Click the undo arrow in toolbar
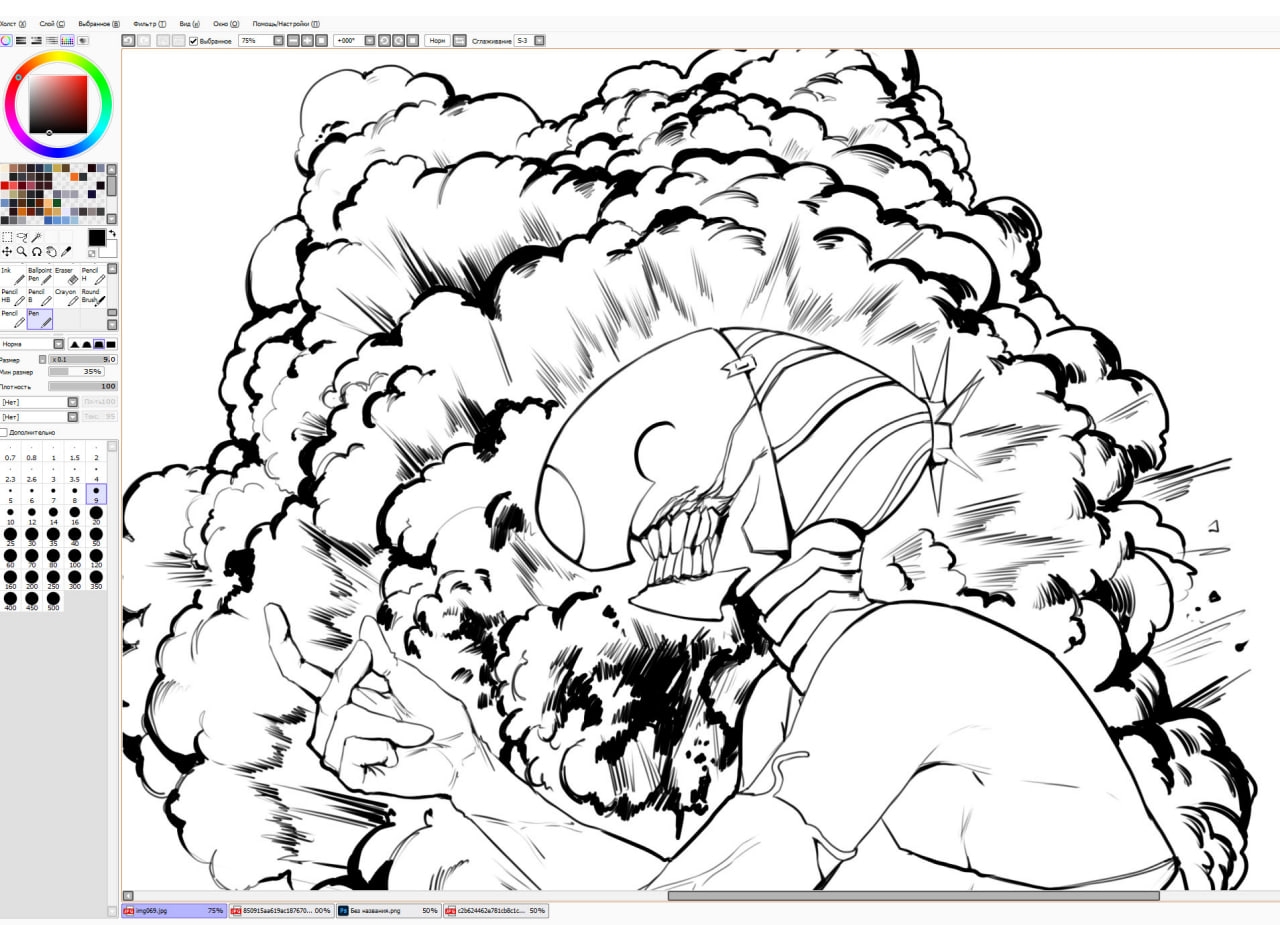The width and height of the screenshot is (1280, 925). (128, 41)
